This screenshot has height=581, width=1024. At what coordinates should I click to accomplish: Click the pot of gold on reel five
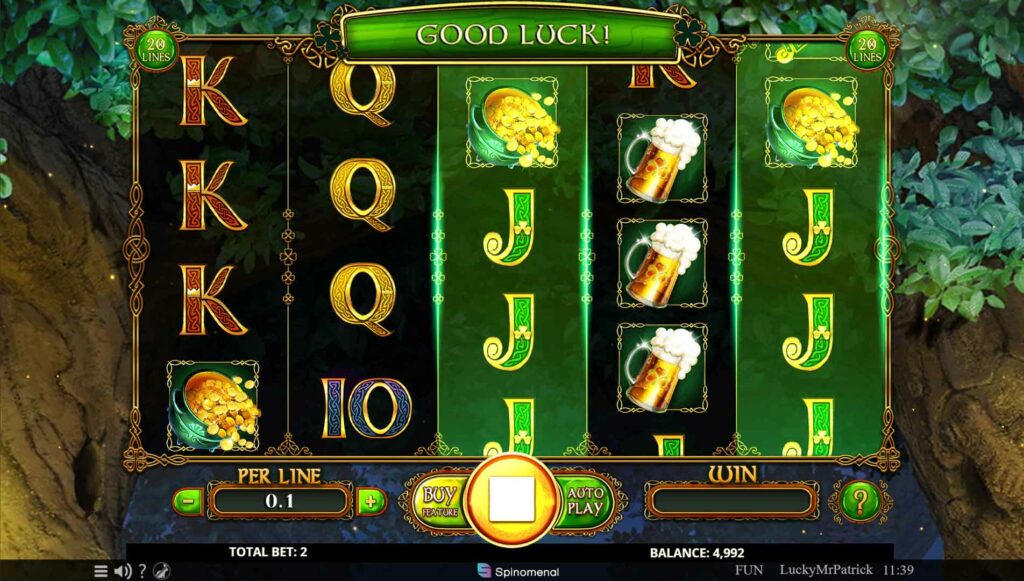click(x=810, y=122)
